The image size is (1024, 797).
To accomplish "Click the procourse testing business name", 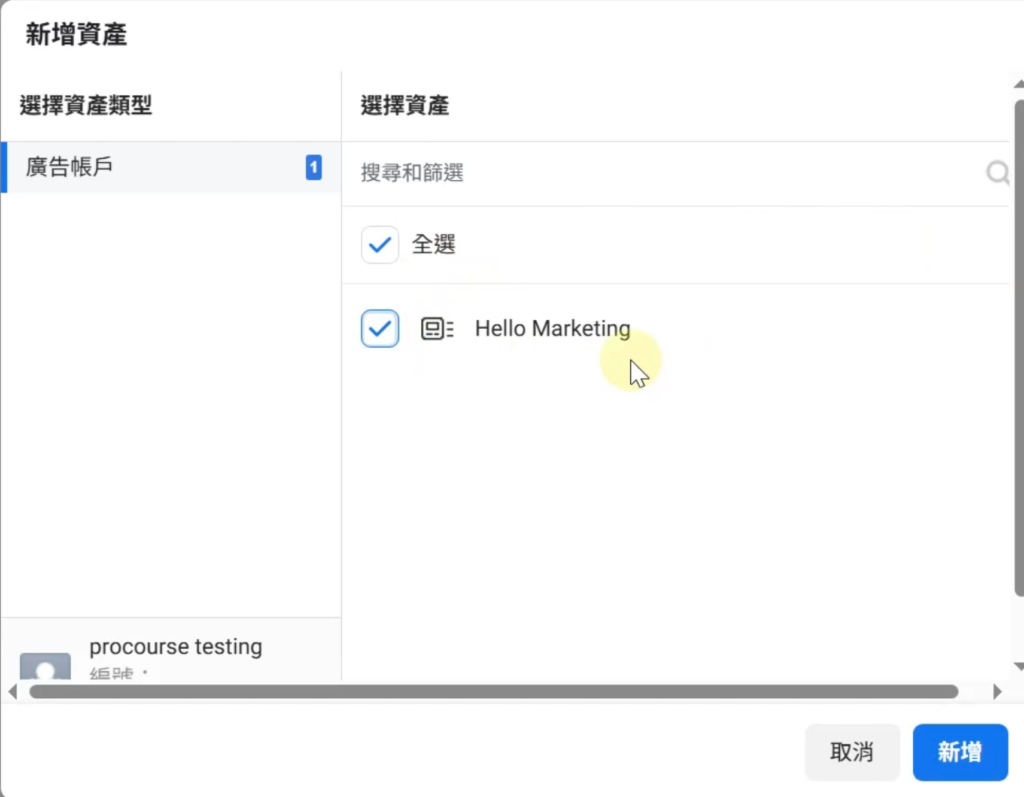I will pyautogui.click(x=176, y=647).
